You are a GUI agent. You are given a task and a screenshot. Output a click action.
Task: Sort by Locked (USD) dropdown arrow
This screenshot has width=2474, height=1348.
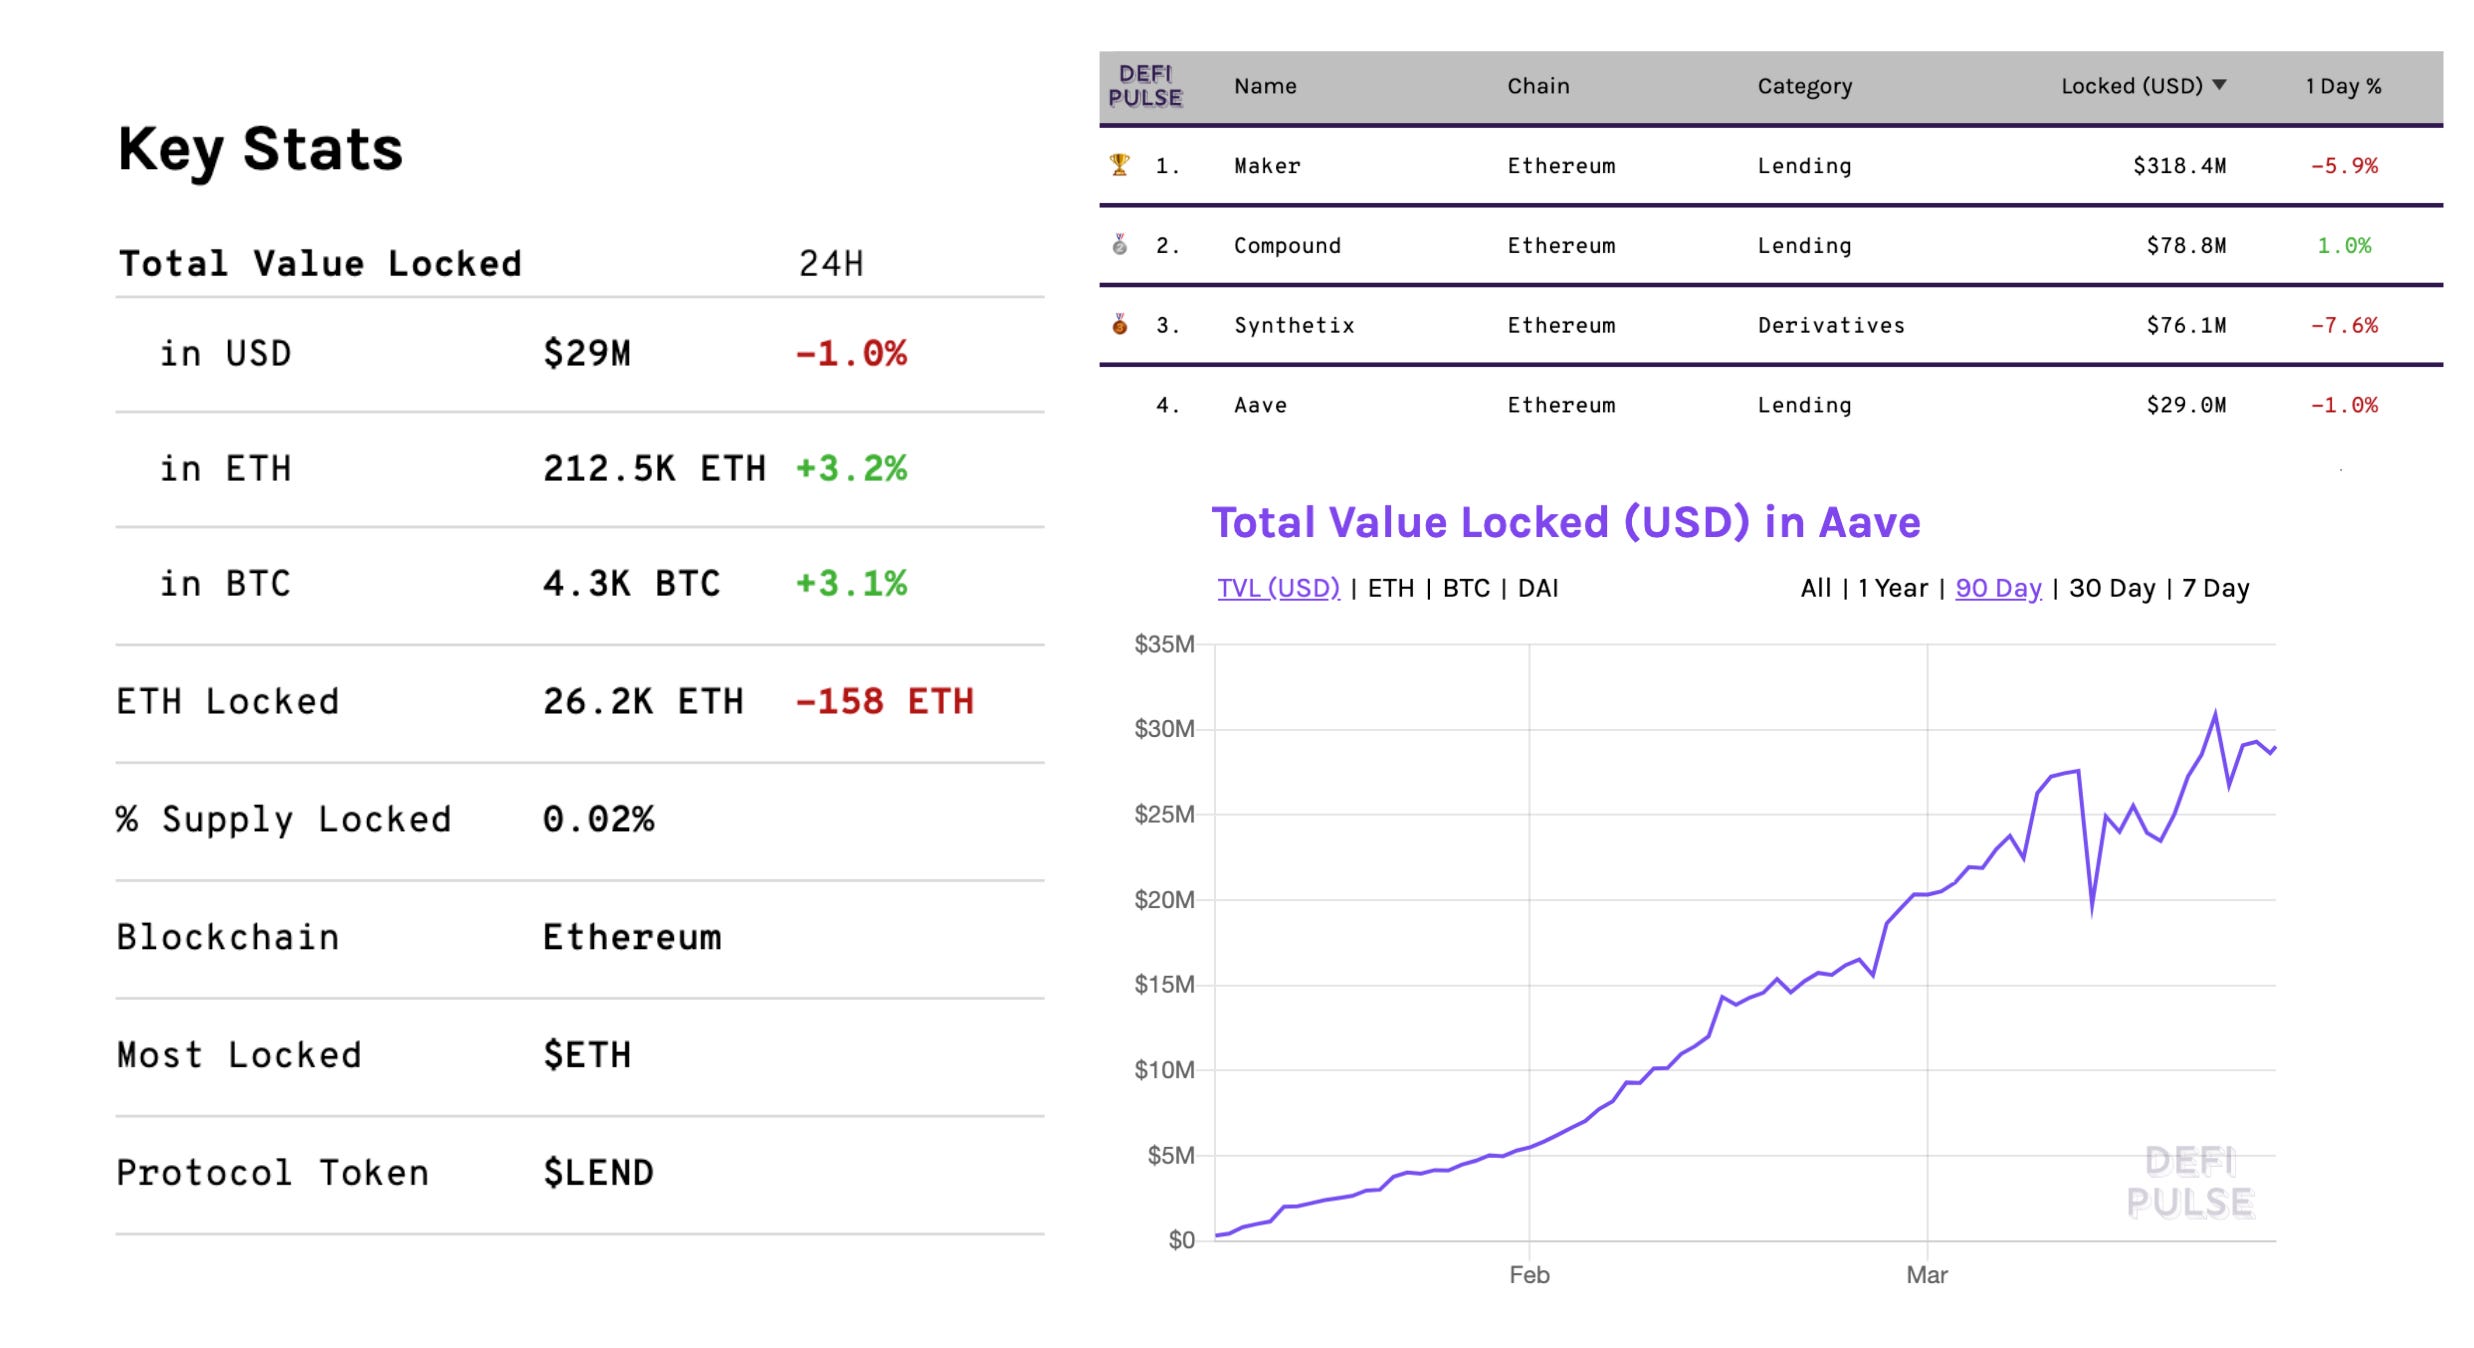2219,85
